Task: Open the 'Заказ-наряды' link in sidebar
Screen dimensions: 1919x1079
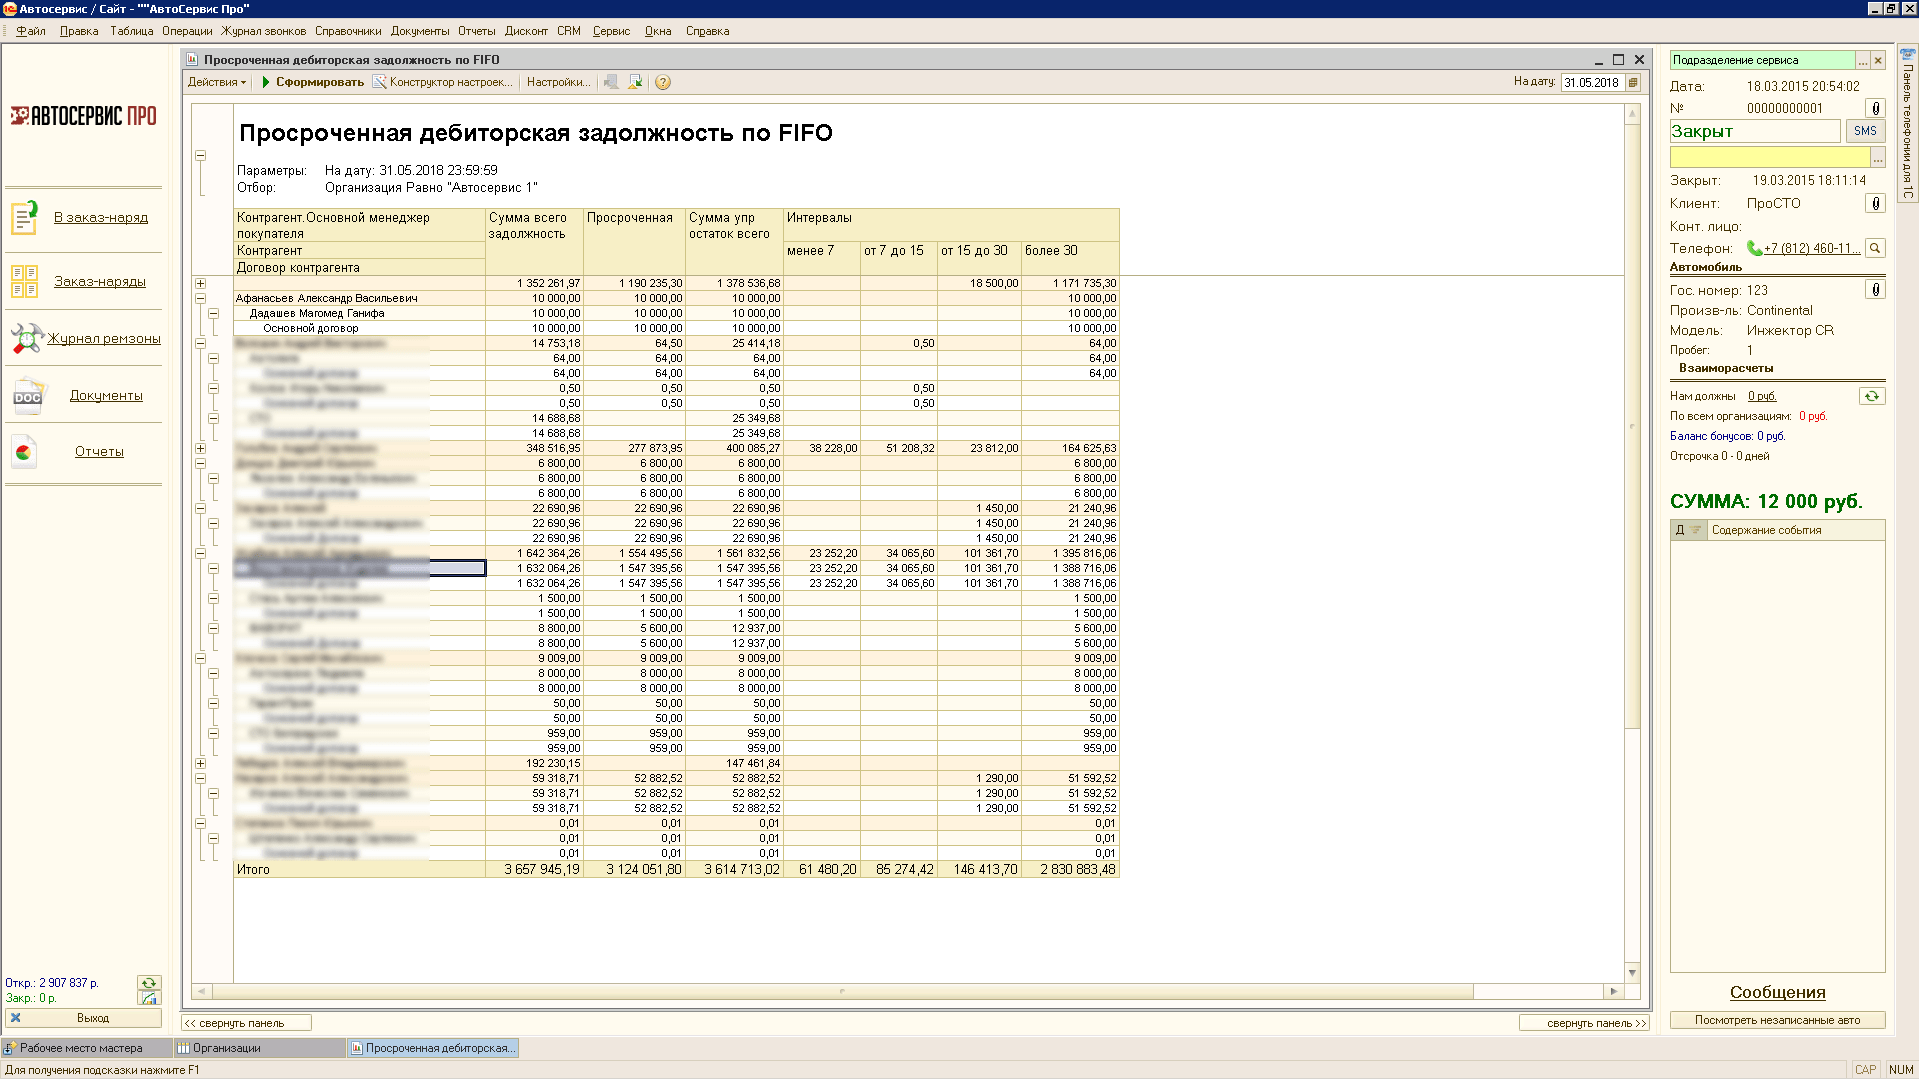Action: (x=99, y=282)
